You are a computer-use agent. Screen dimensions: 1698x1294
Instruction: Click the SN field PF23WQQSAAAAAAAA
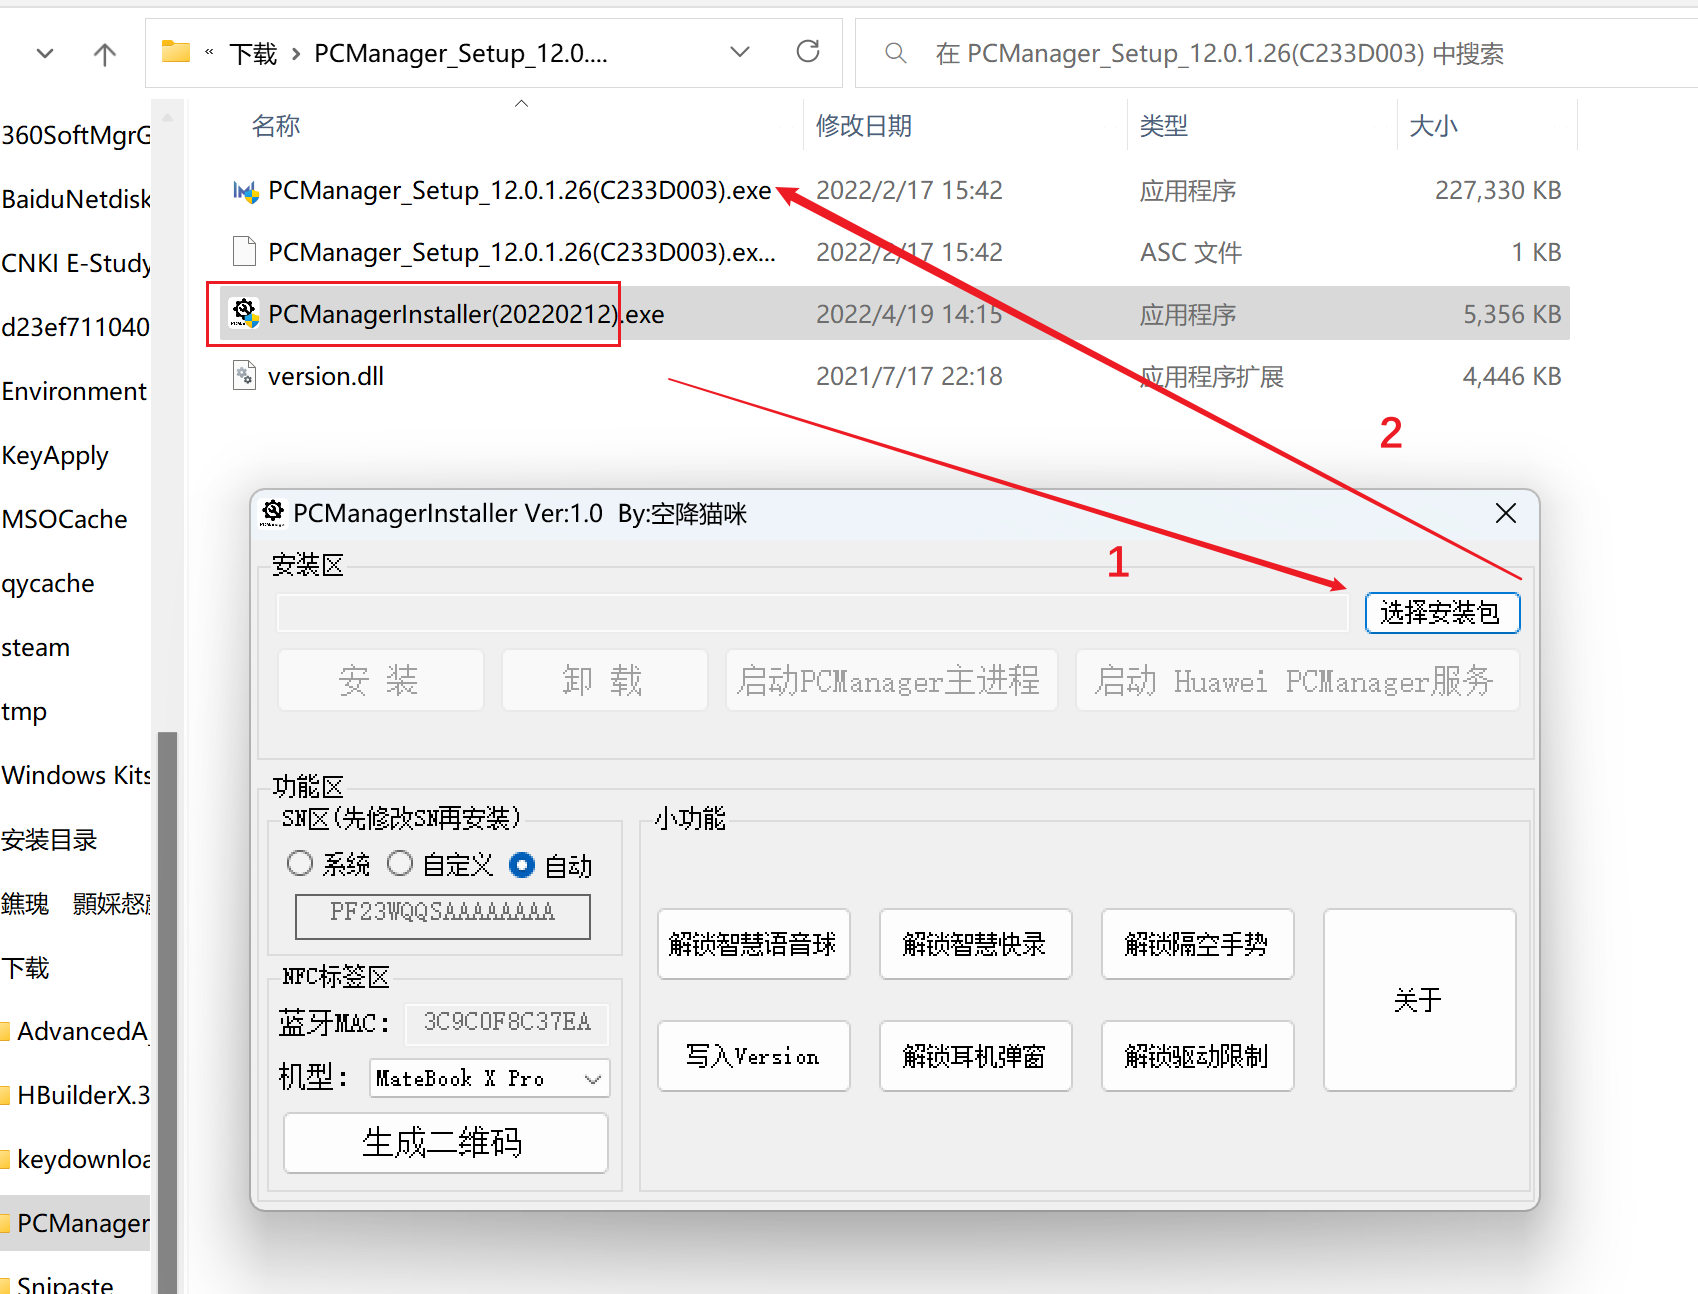pyautogui.click(x=442, y=916)
